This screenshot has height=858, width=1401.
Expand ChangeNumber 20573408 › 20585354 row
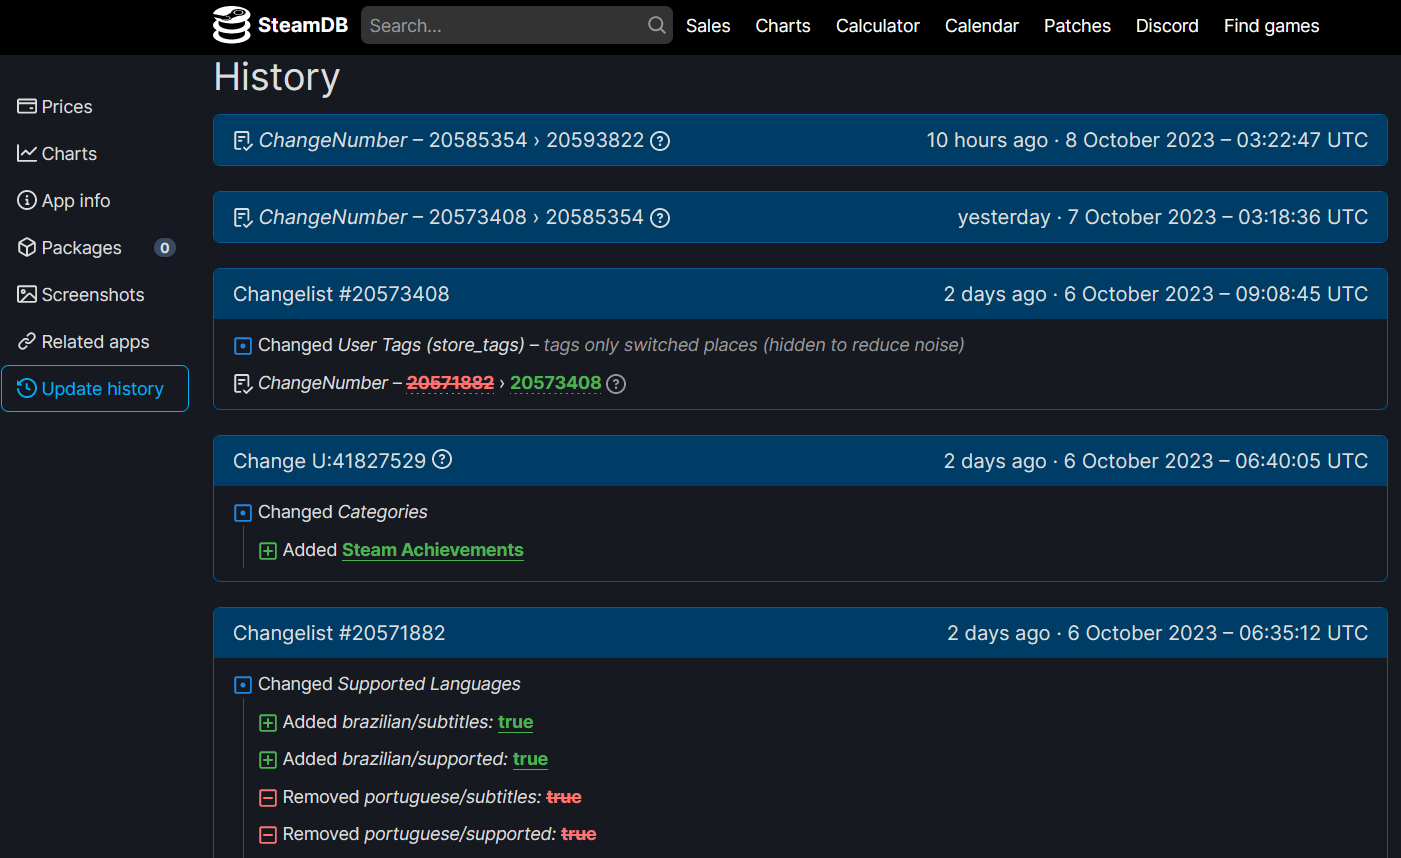(x=800, y=217)
